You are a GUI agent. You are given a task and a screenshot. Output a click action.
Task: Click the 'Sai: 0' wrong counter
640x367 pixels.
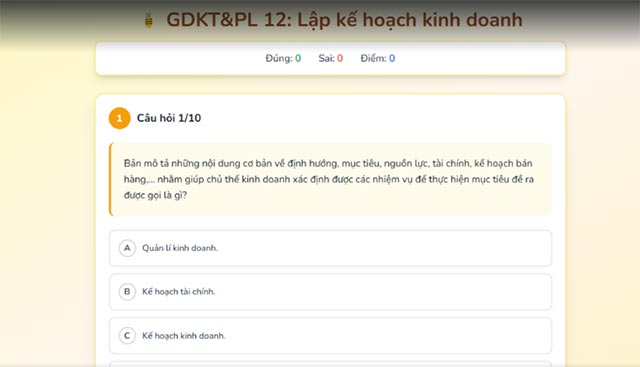point(331,58)
